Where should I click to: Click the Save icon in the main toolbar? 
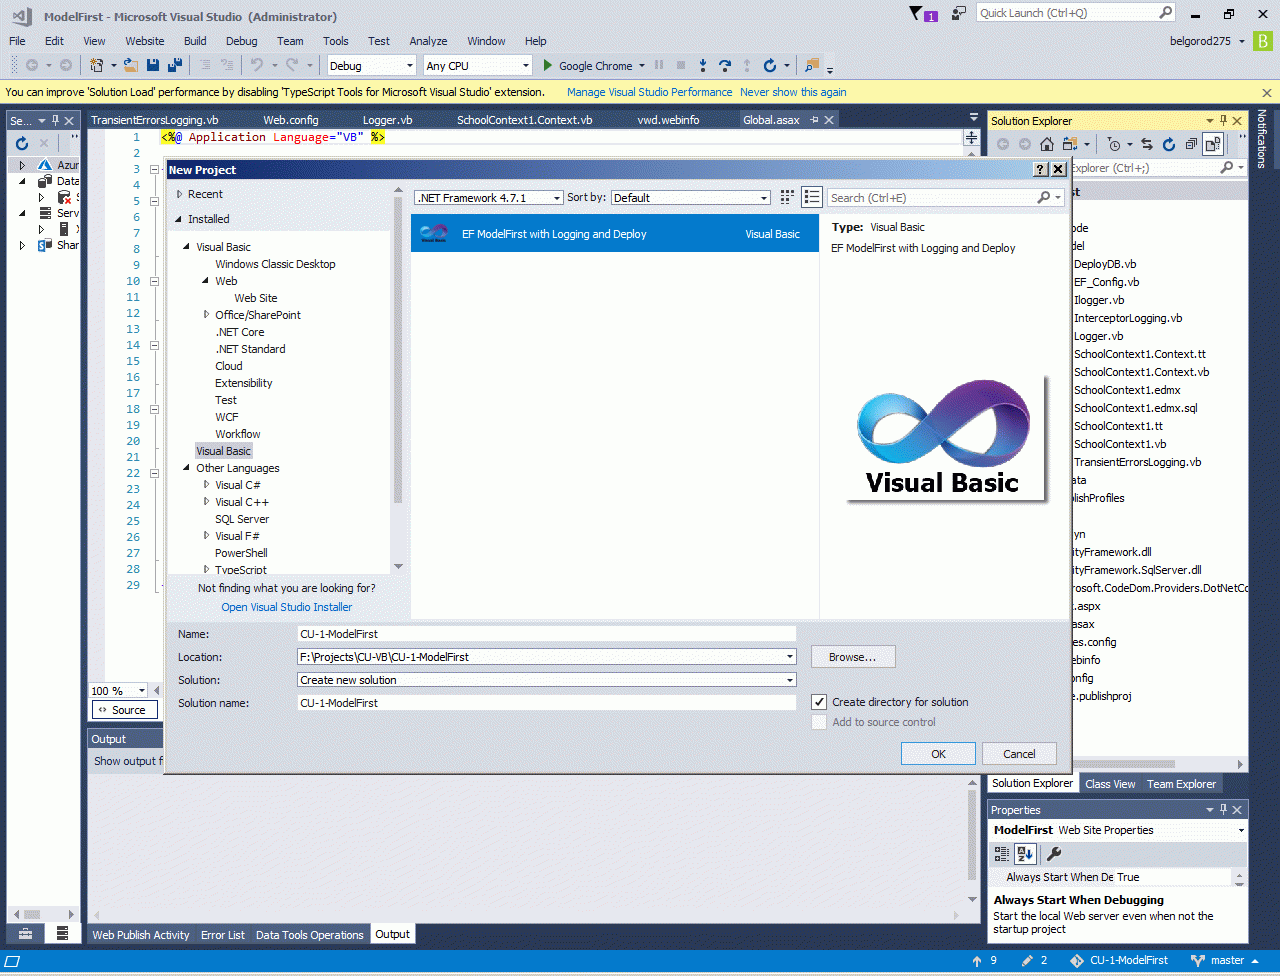click(153, 66)
